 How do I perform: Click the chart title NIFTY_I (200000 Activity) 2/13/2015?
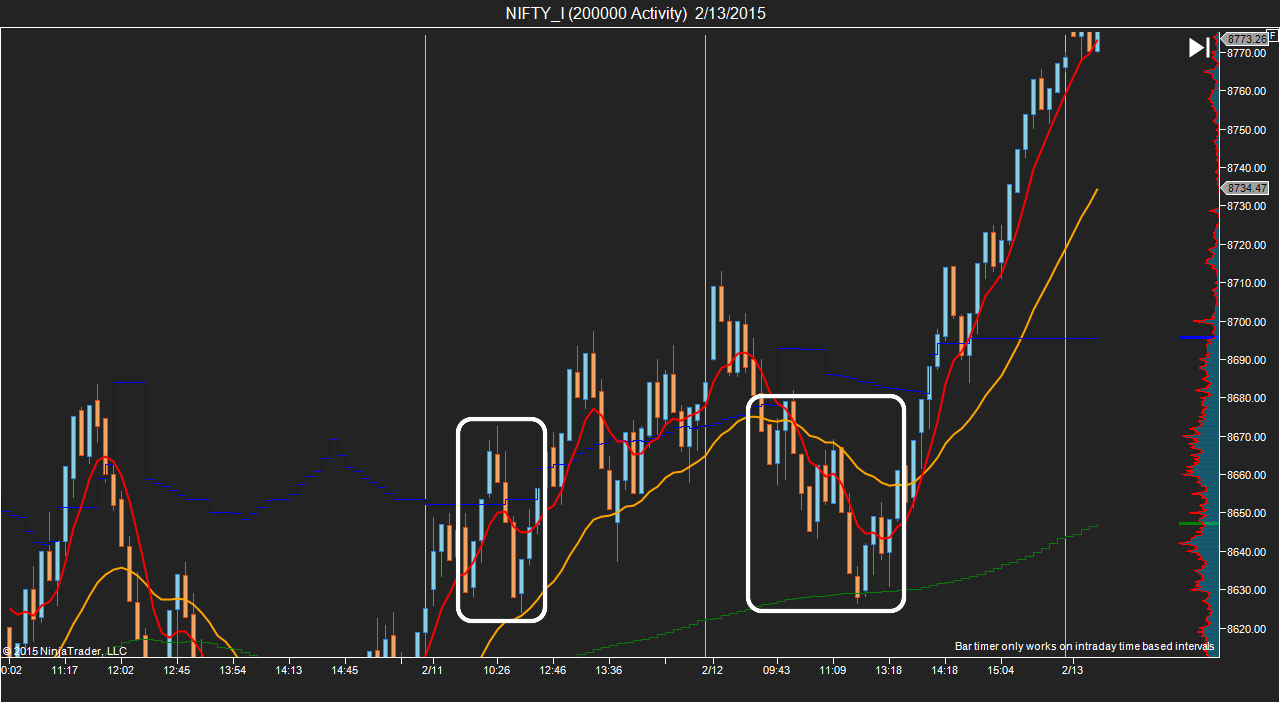[x=636, y=13]
